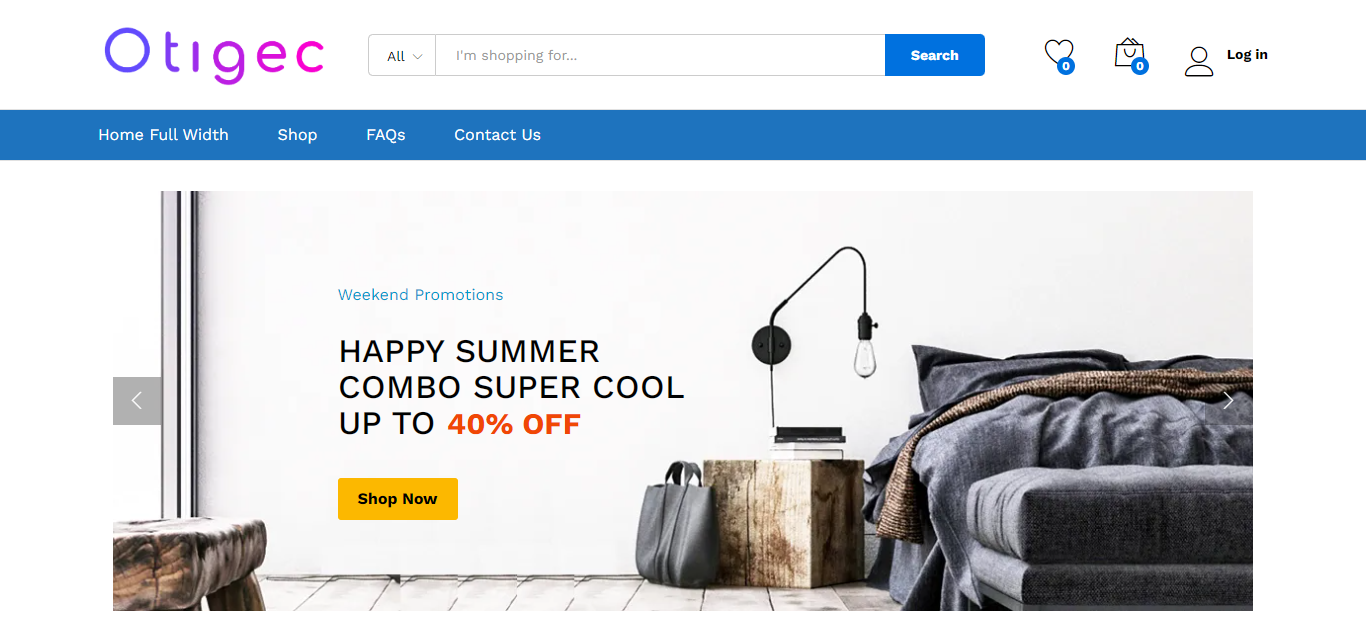
Task: Click the blue Search button
Action: click(x=935, y=55)
